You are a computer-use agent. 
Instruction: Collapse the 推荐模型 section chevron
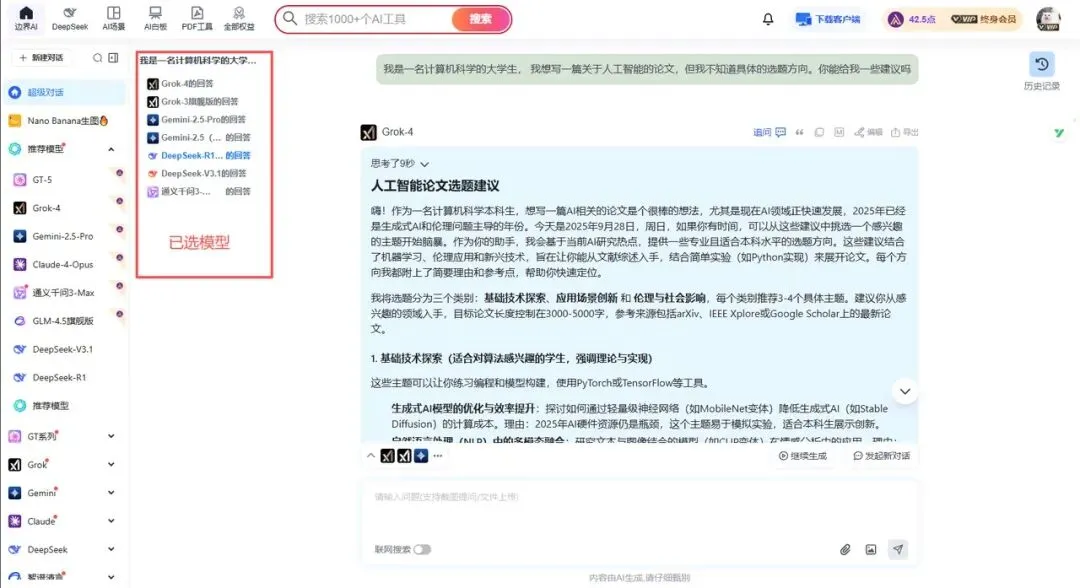pyautogui.click(x=111, y=149)
